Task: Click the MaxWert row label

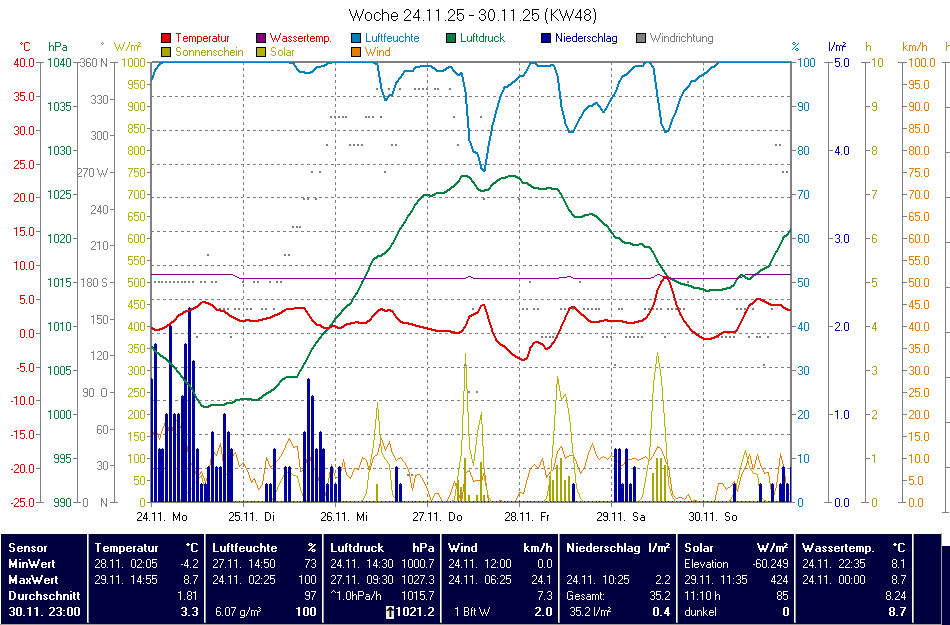Action: pyautogui.click(x=34, y=580)
